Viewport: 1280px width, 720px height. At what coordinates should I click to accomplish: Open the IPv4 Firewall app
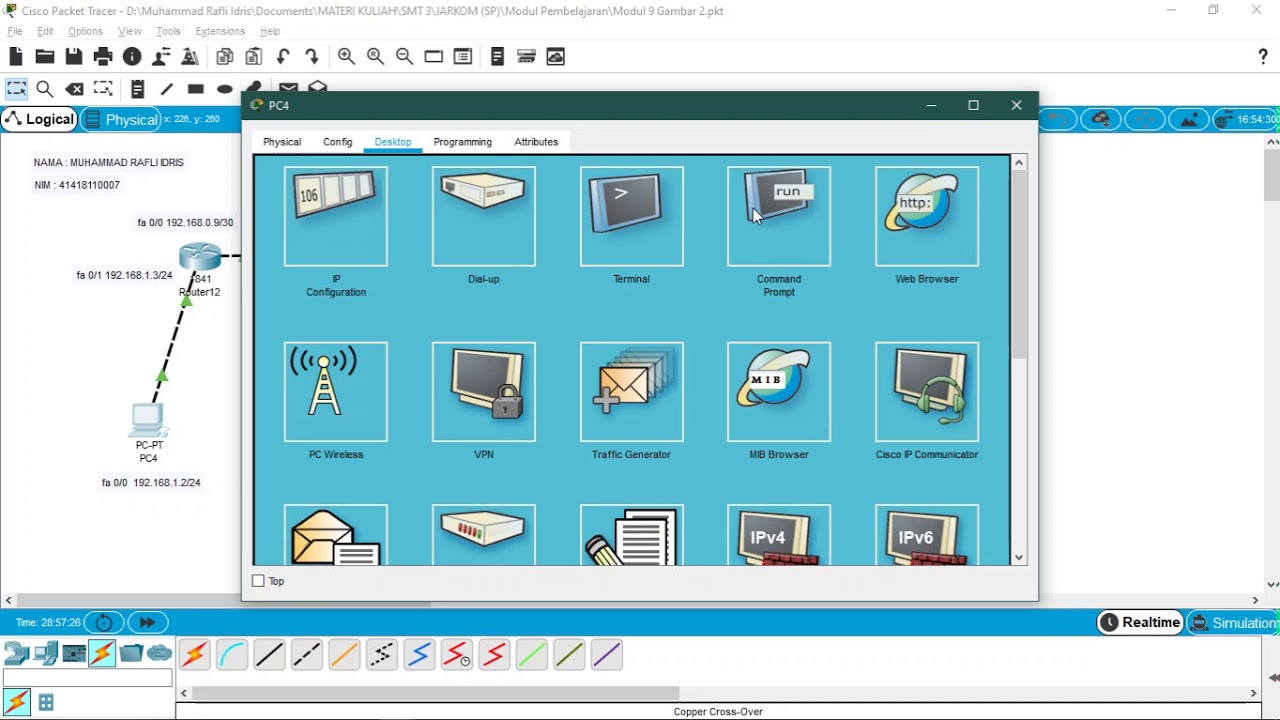[779, 535]
